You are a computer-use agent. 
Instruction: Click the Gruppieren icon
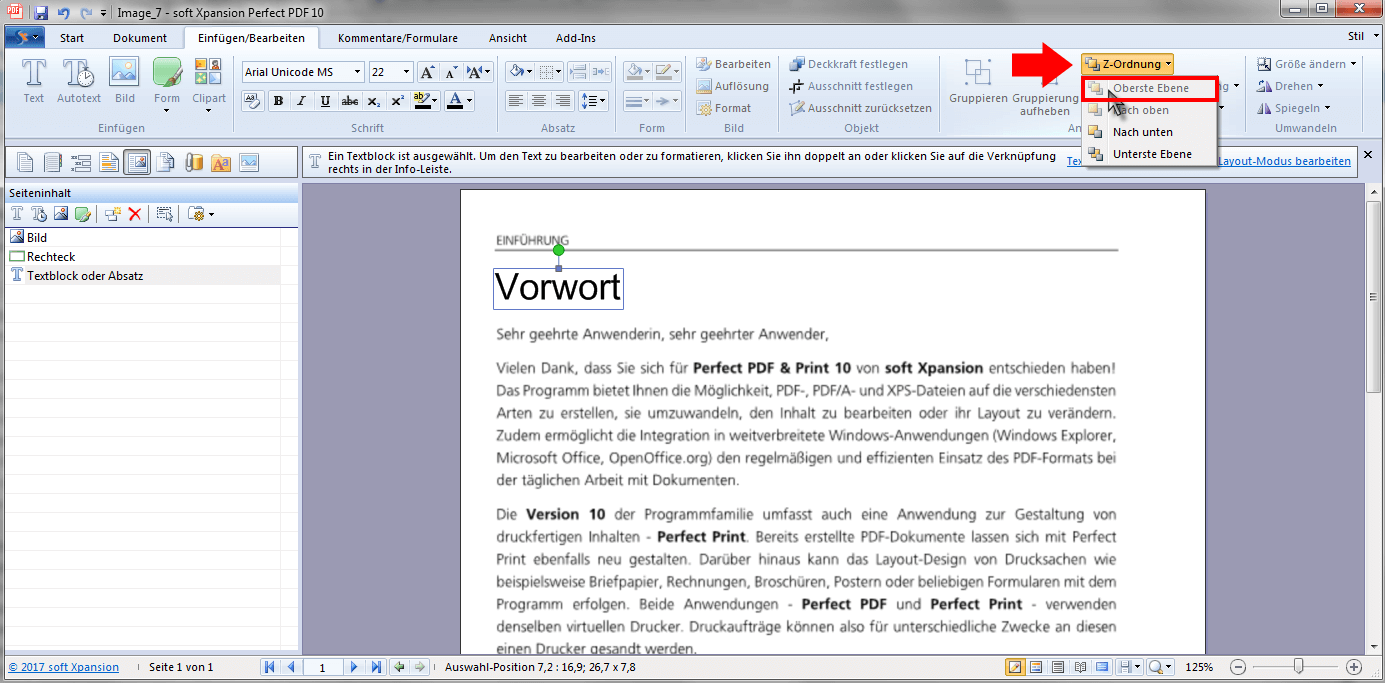(x=977, y=81)
